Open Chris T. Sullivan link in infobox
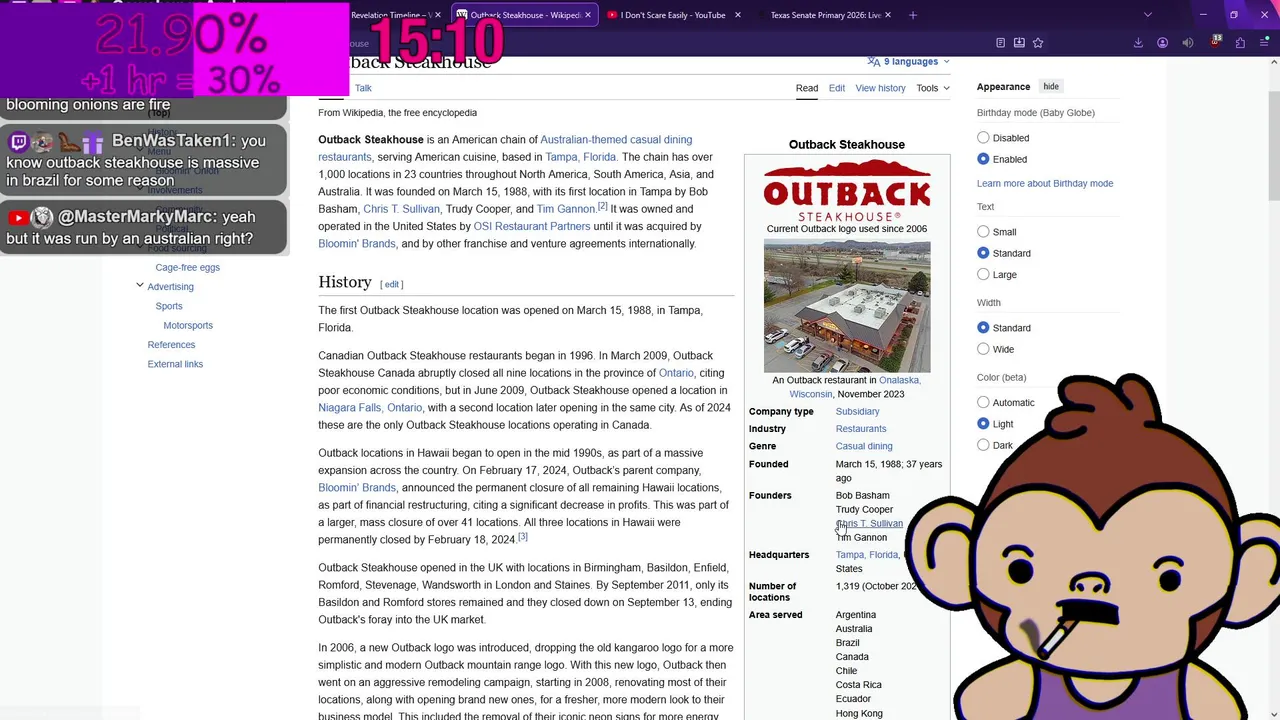This screenshot has width=1280, height=720. [x=869, y=523]
